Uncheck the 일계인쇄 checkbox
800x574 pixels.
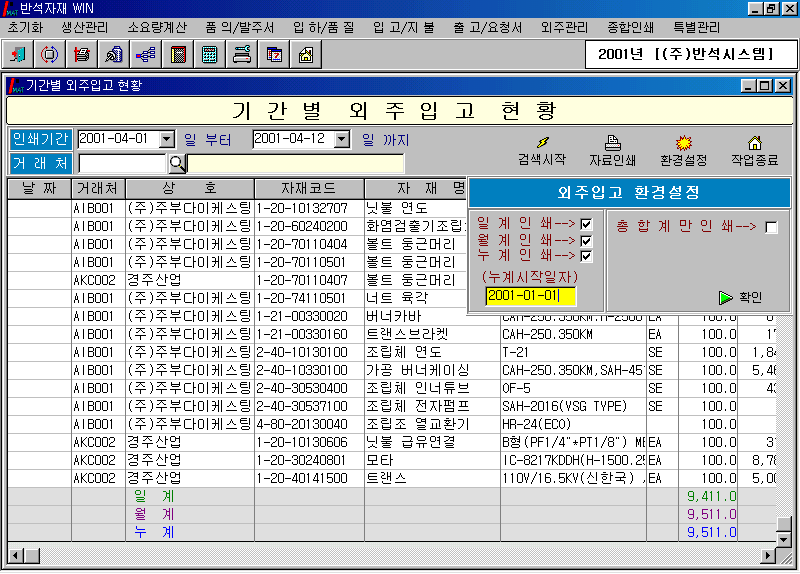[x=586, y=225]
